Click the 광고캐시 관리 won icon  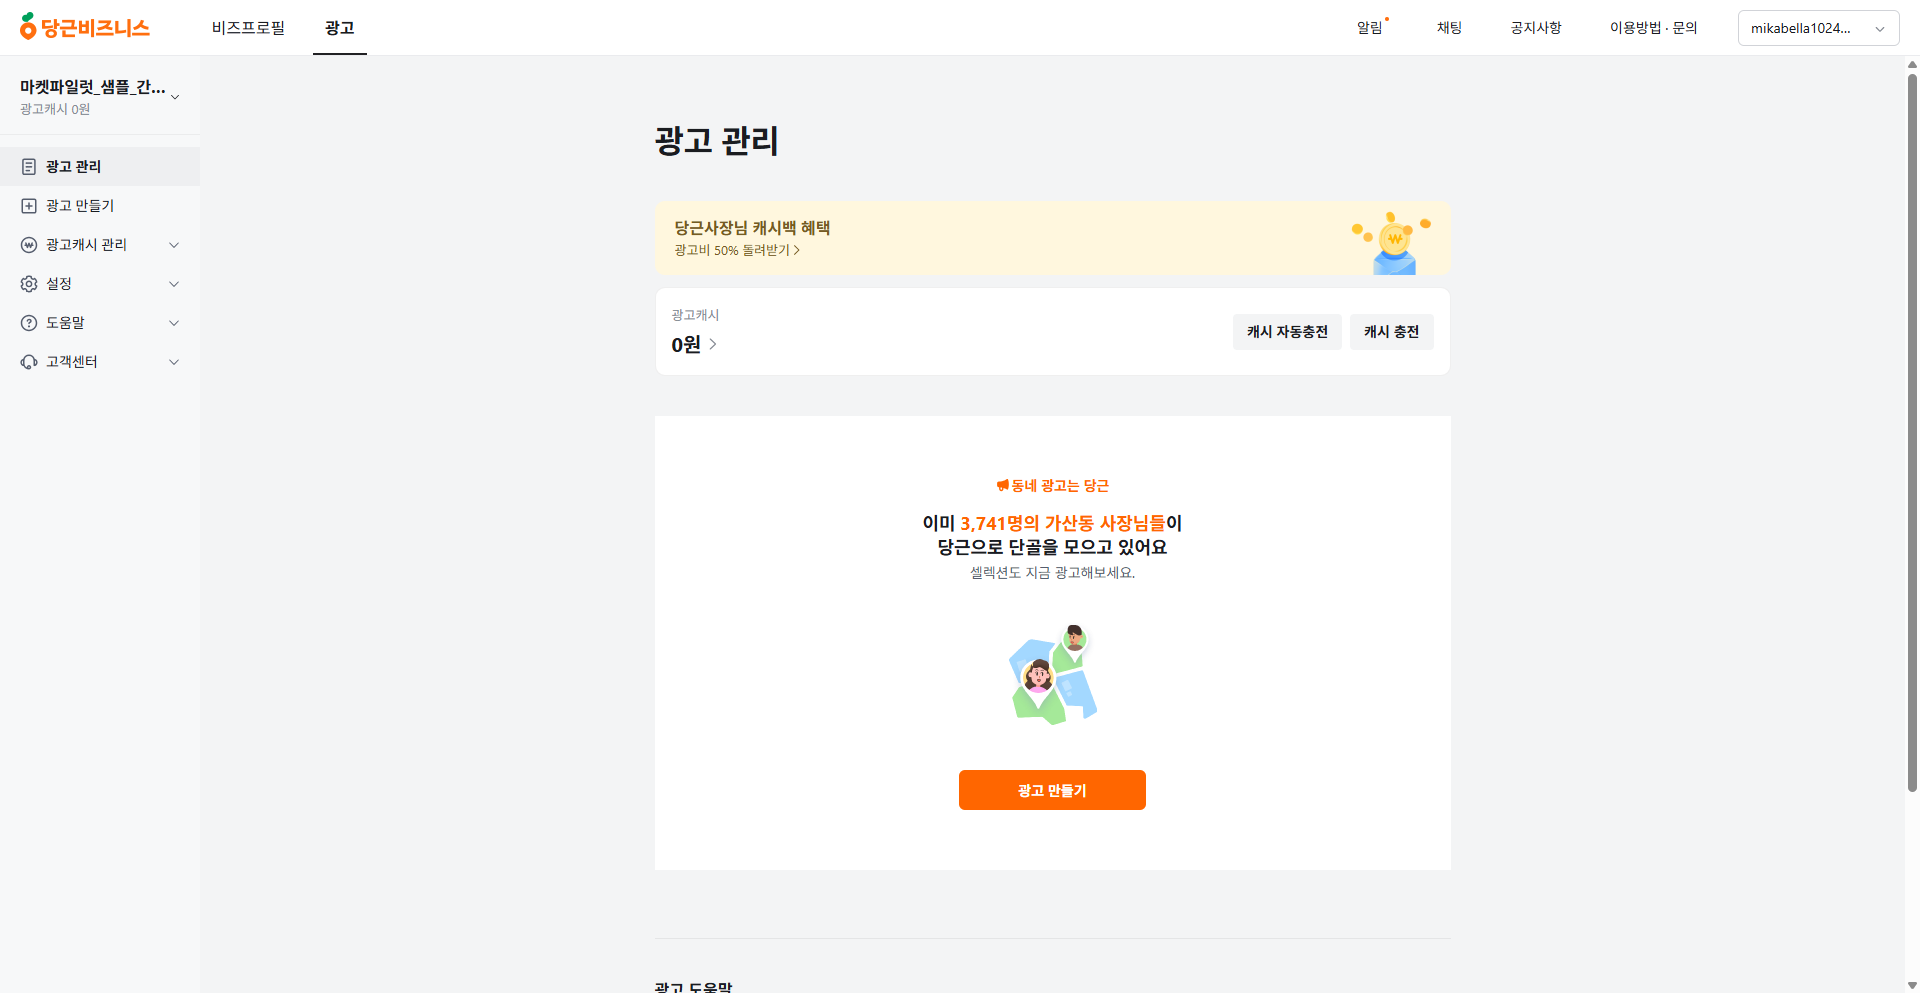coord(29,245)
